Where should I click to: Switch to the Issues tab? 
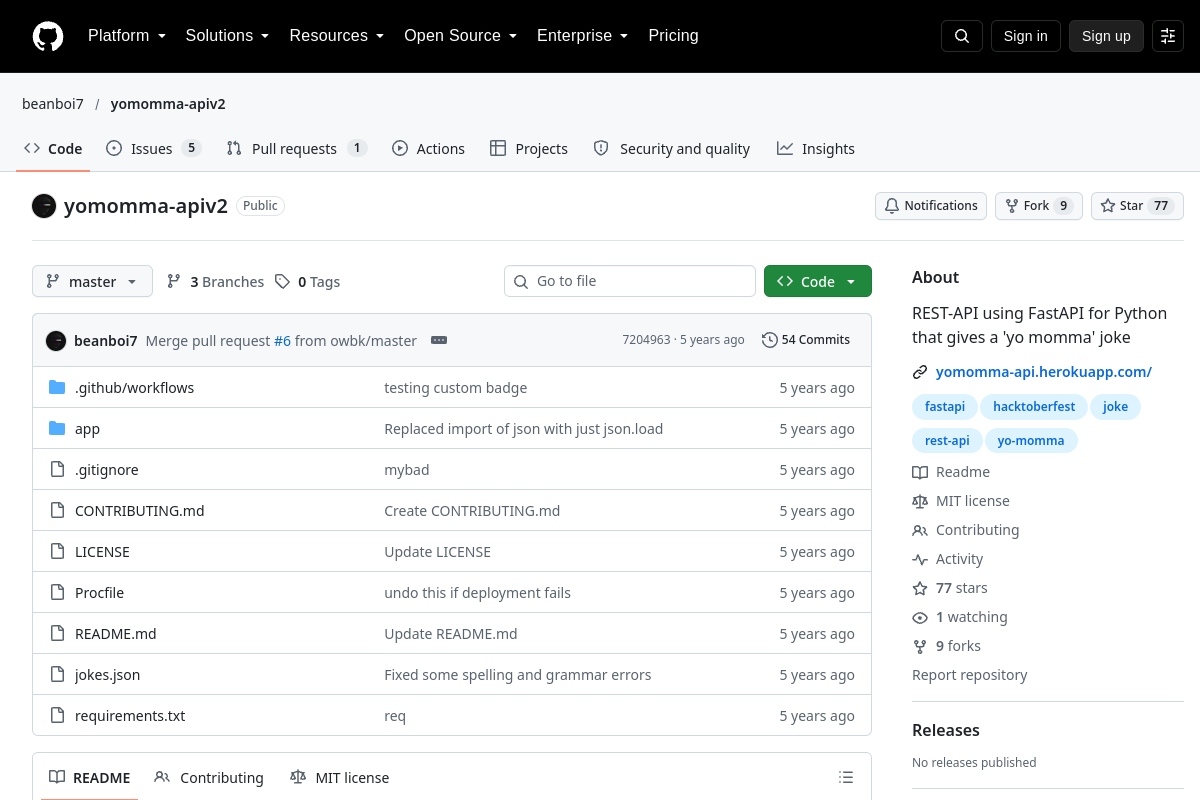click(154, 148)
